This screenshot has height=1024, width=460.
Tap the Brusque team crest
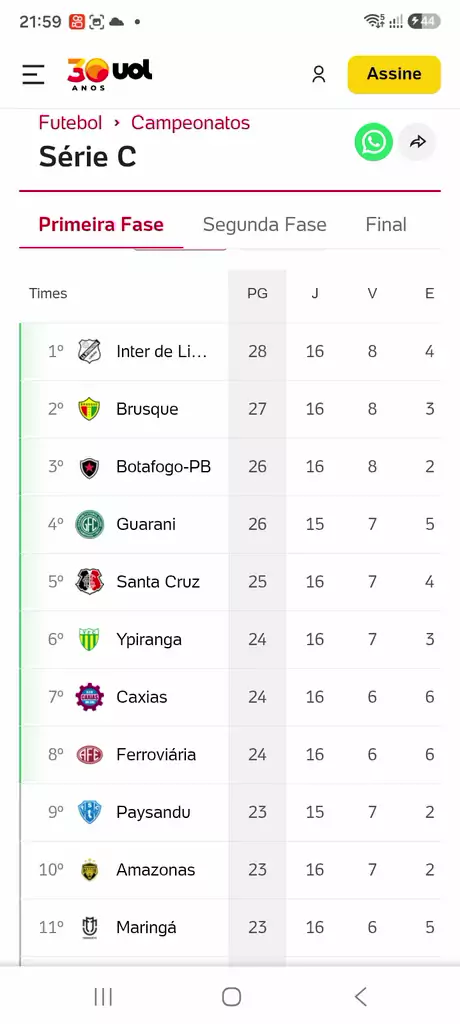tap(90, 409)
